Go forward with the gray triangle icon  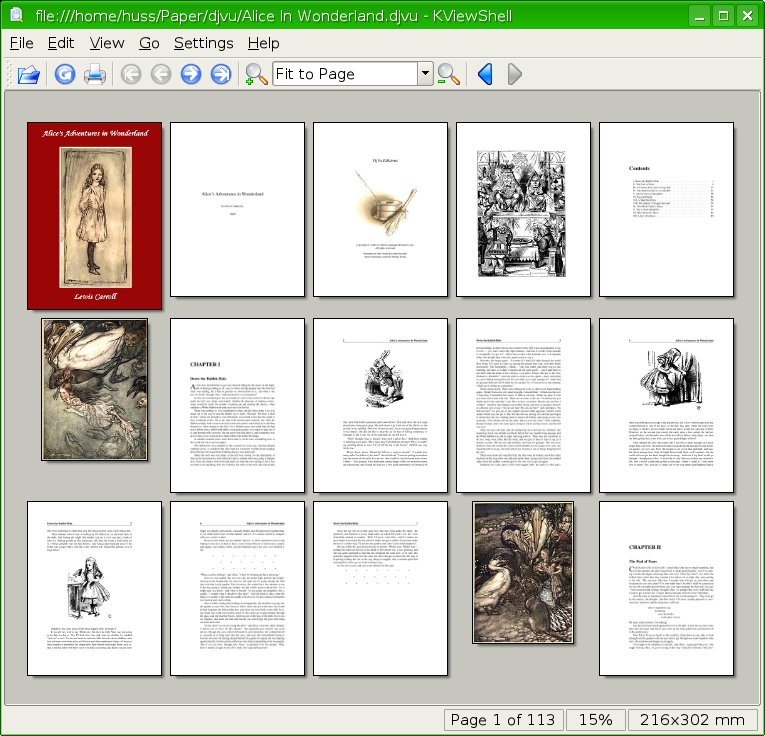tap(515, 75)
